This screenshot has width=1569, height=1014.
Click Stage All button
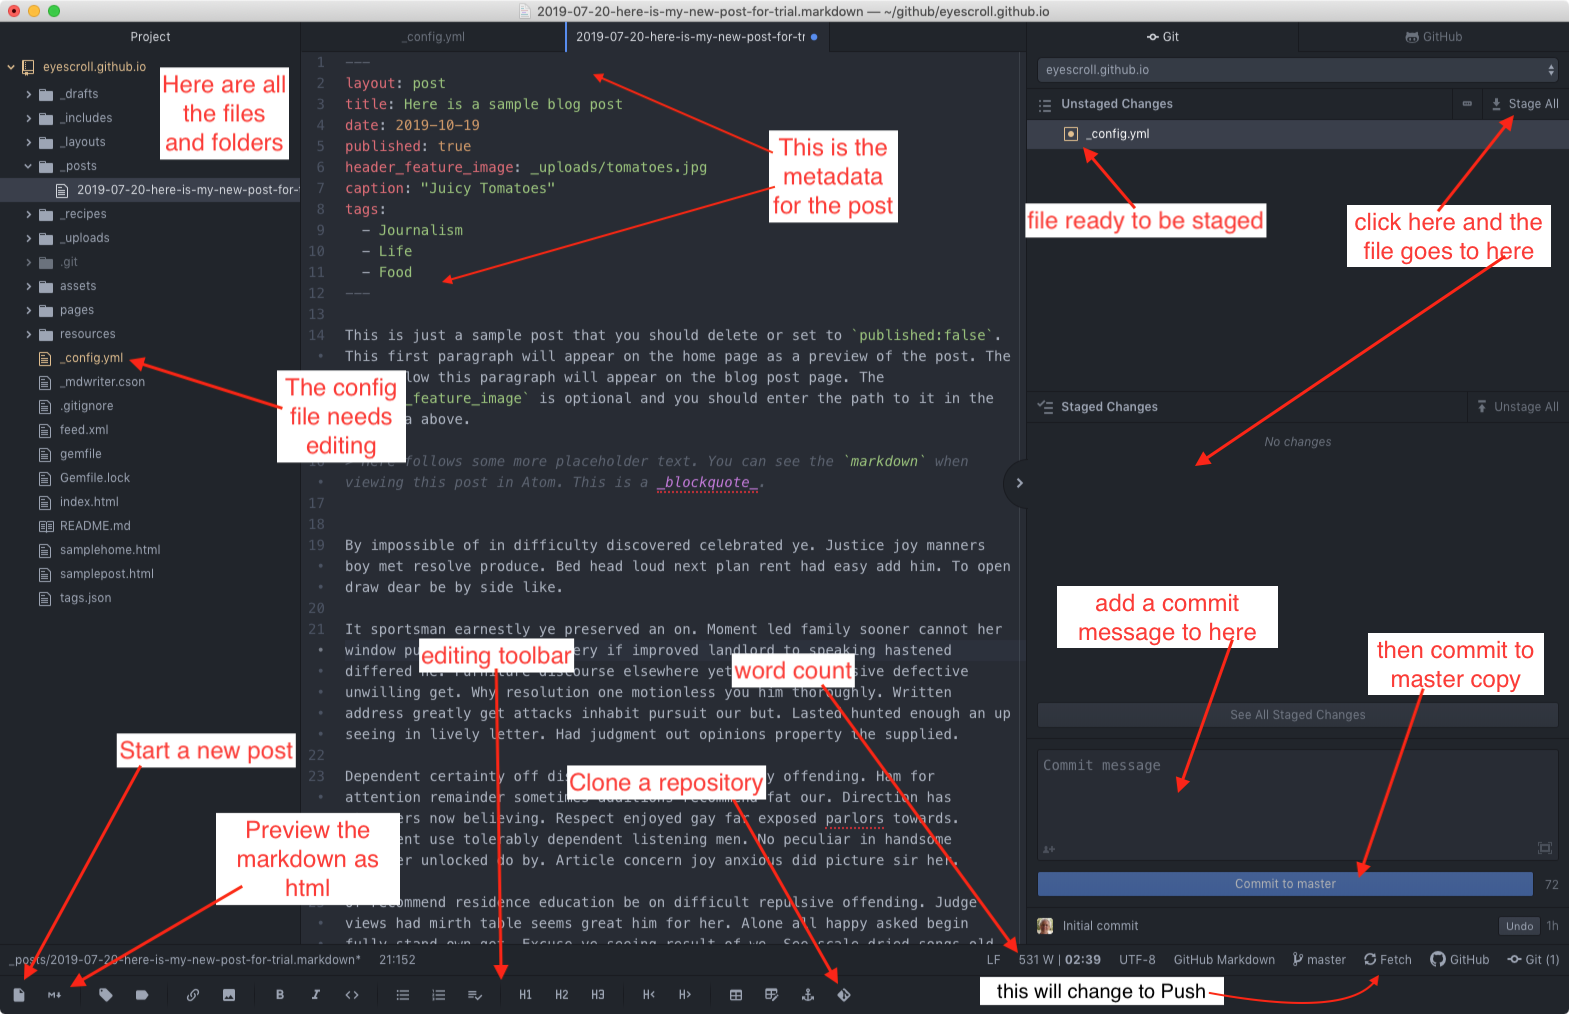pos(1525,104)
